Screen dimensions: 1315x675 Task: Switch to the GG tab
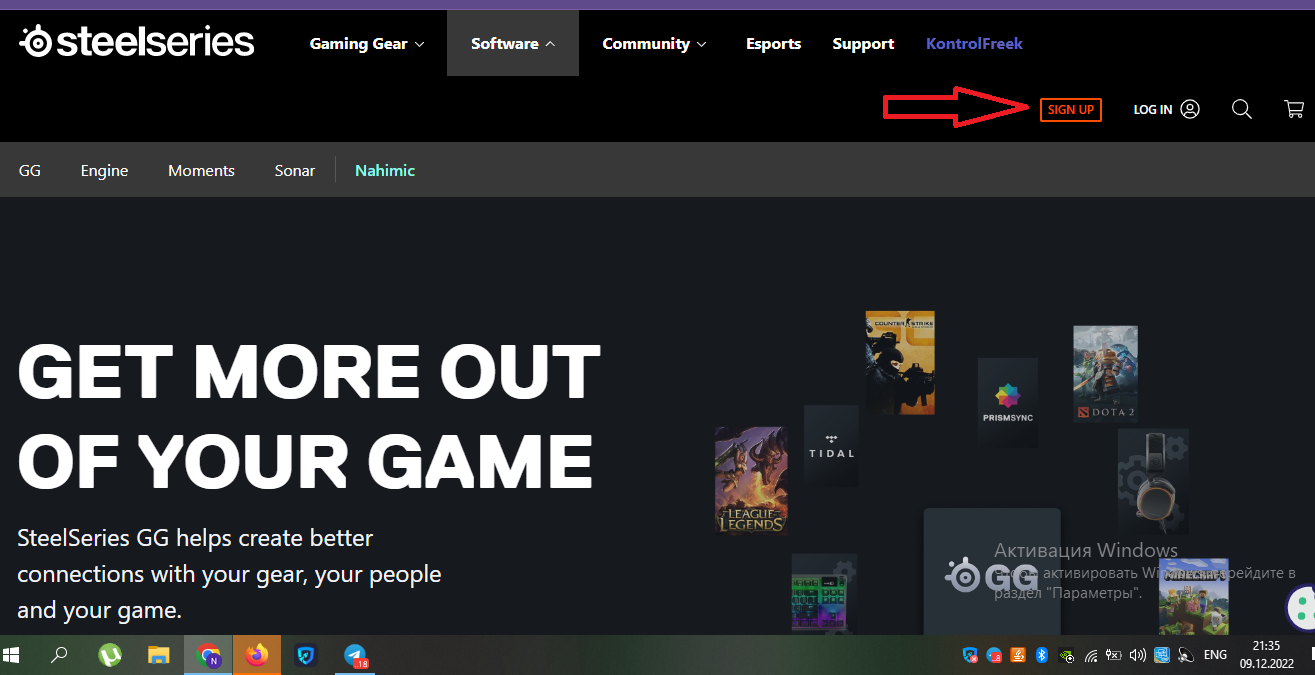[x=30, y=170]
